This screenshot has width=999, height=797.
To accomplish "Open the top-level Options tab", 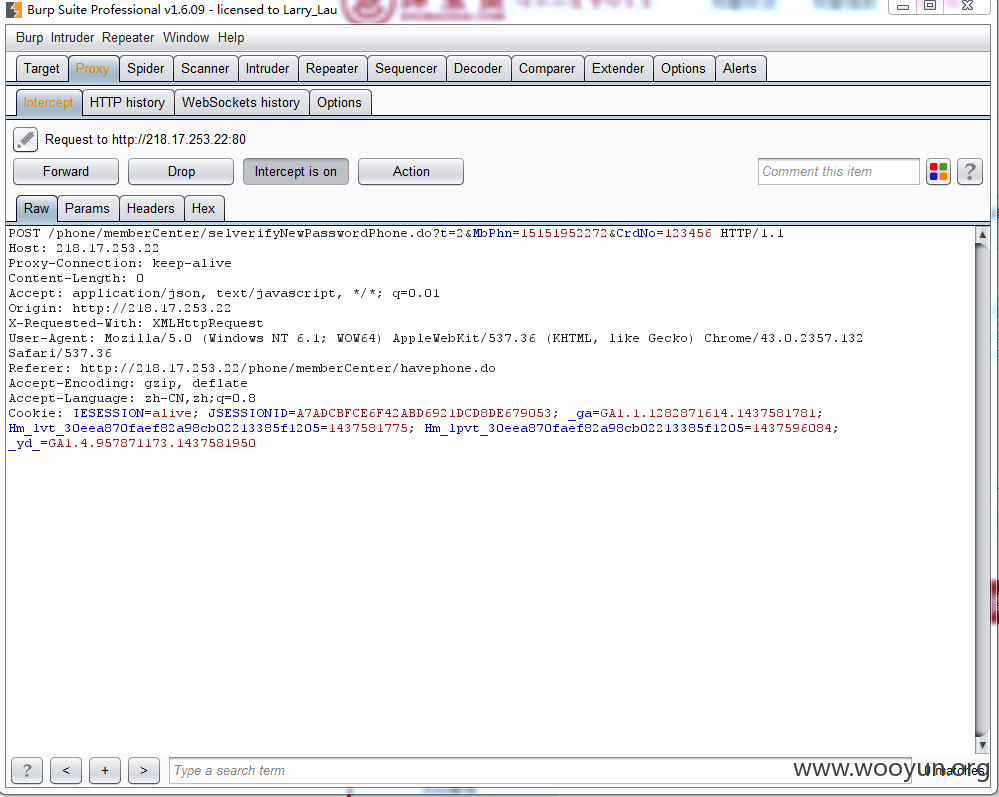I will coord(683,69).
